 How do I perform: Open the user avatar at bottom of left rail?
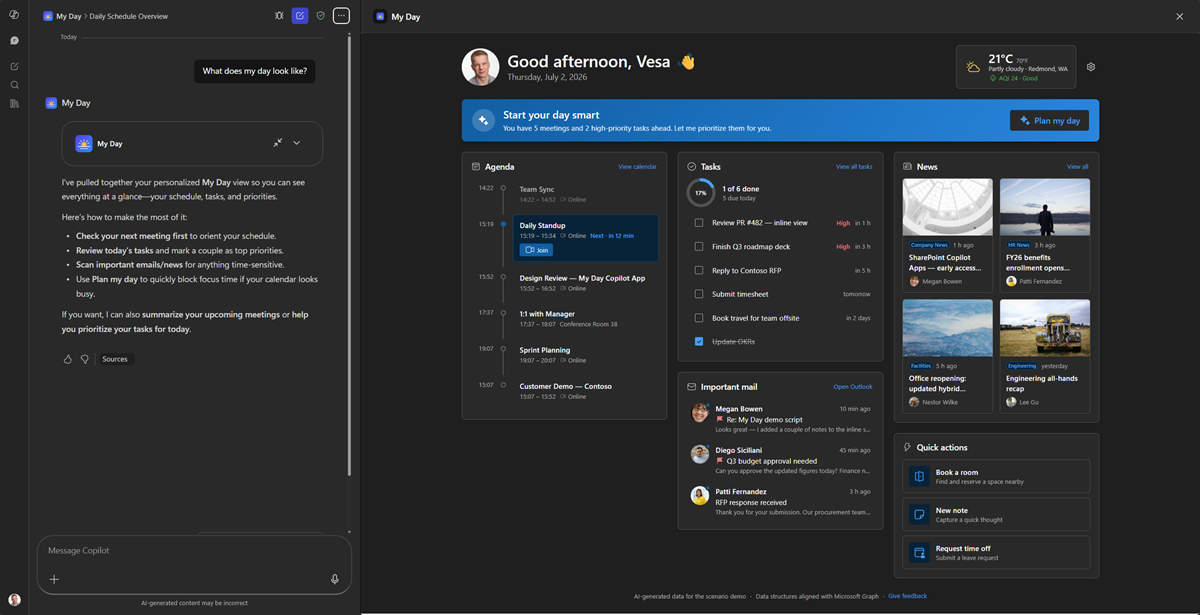coord(14,600)
